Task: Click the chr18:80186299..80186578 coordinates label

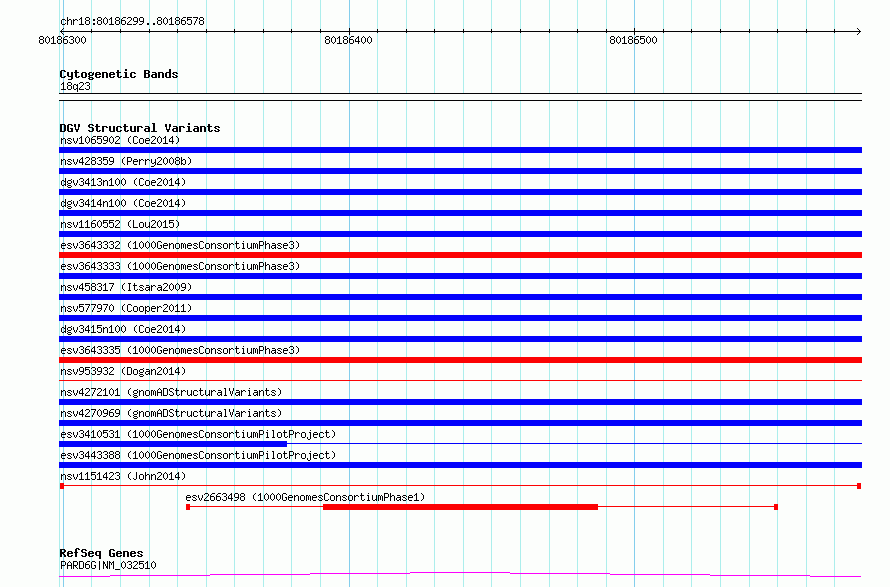Action: (x=132, y=21)
